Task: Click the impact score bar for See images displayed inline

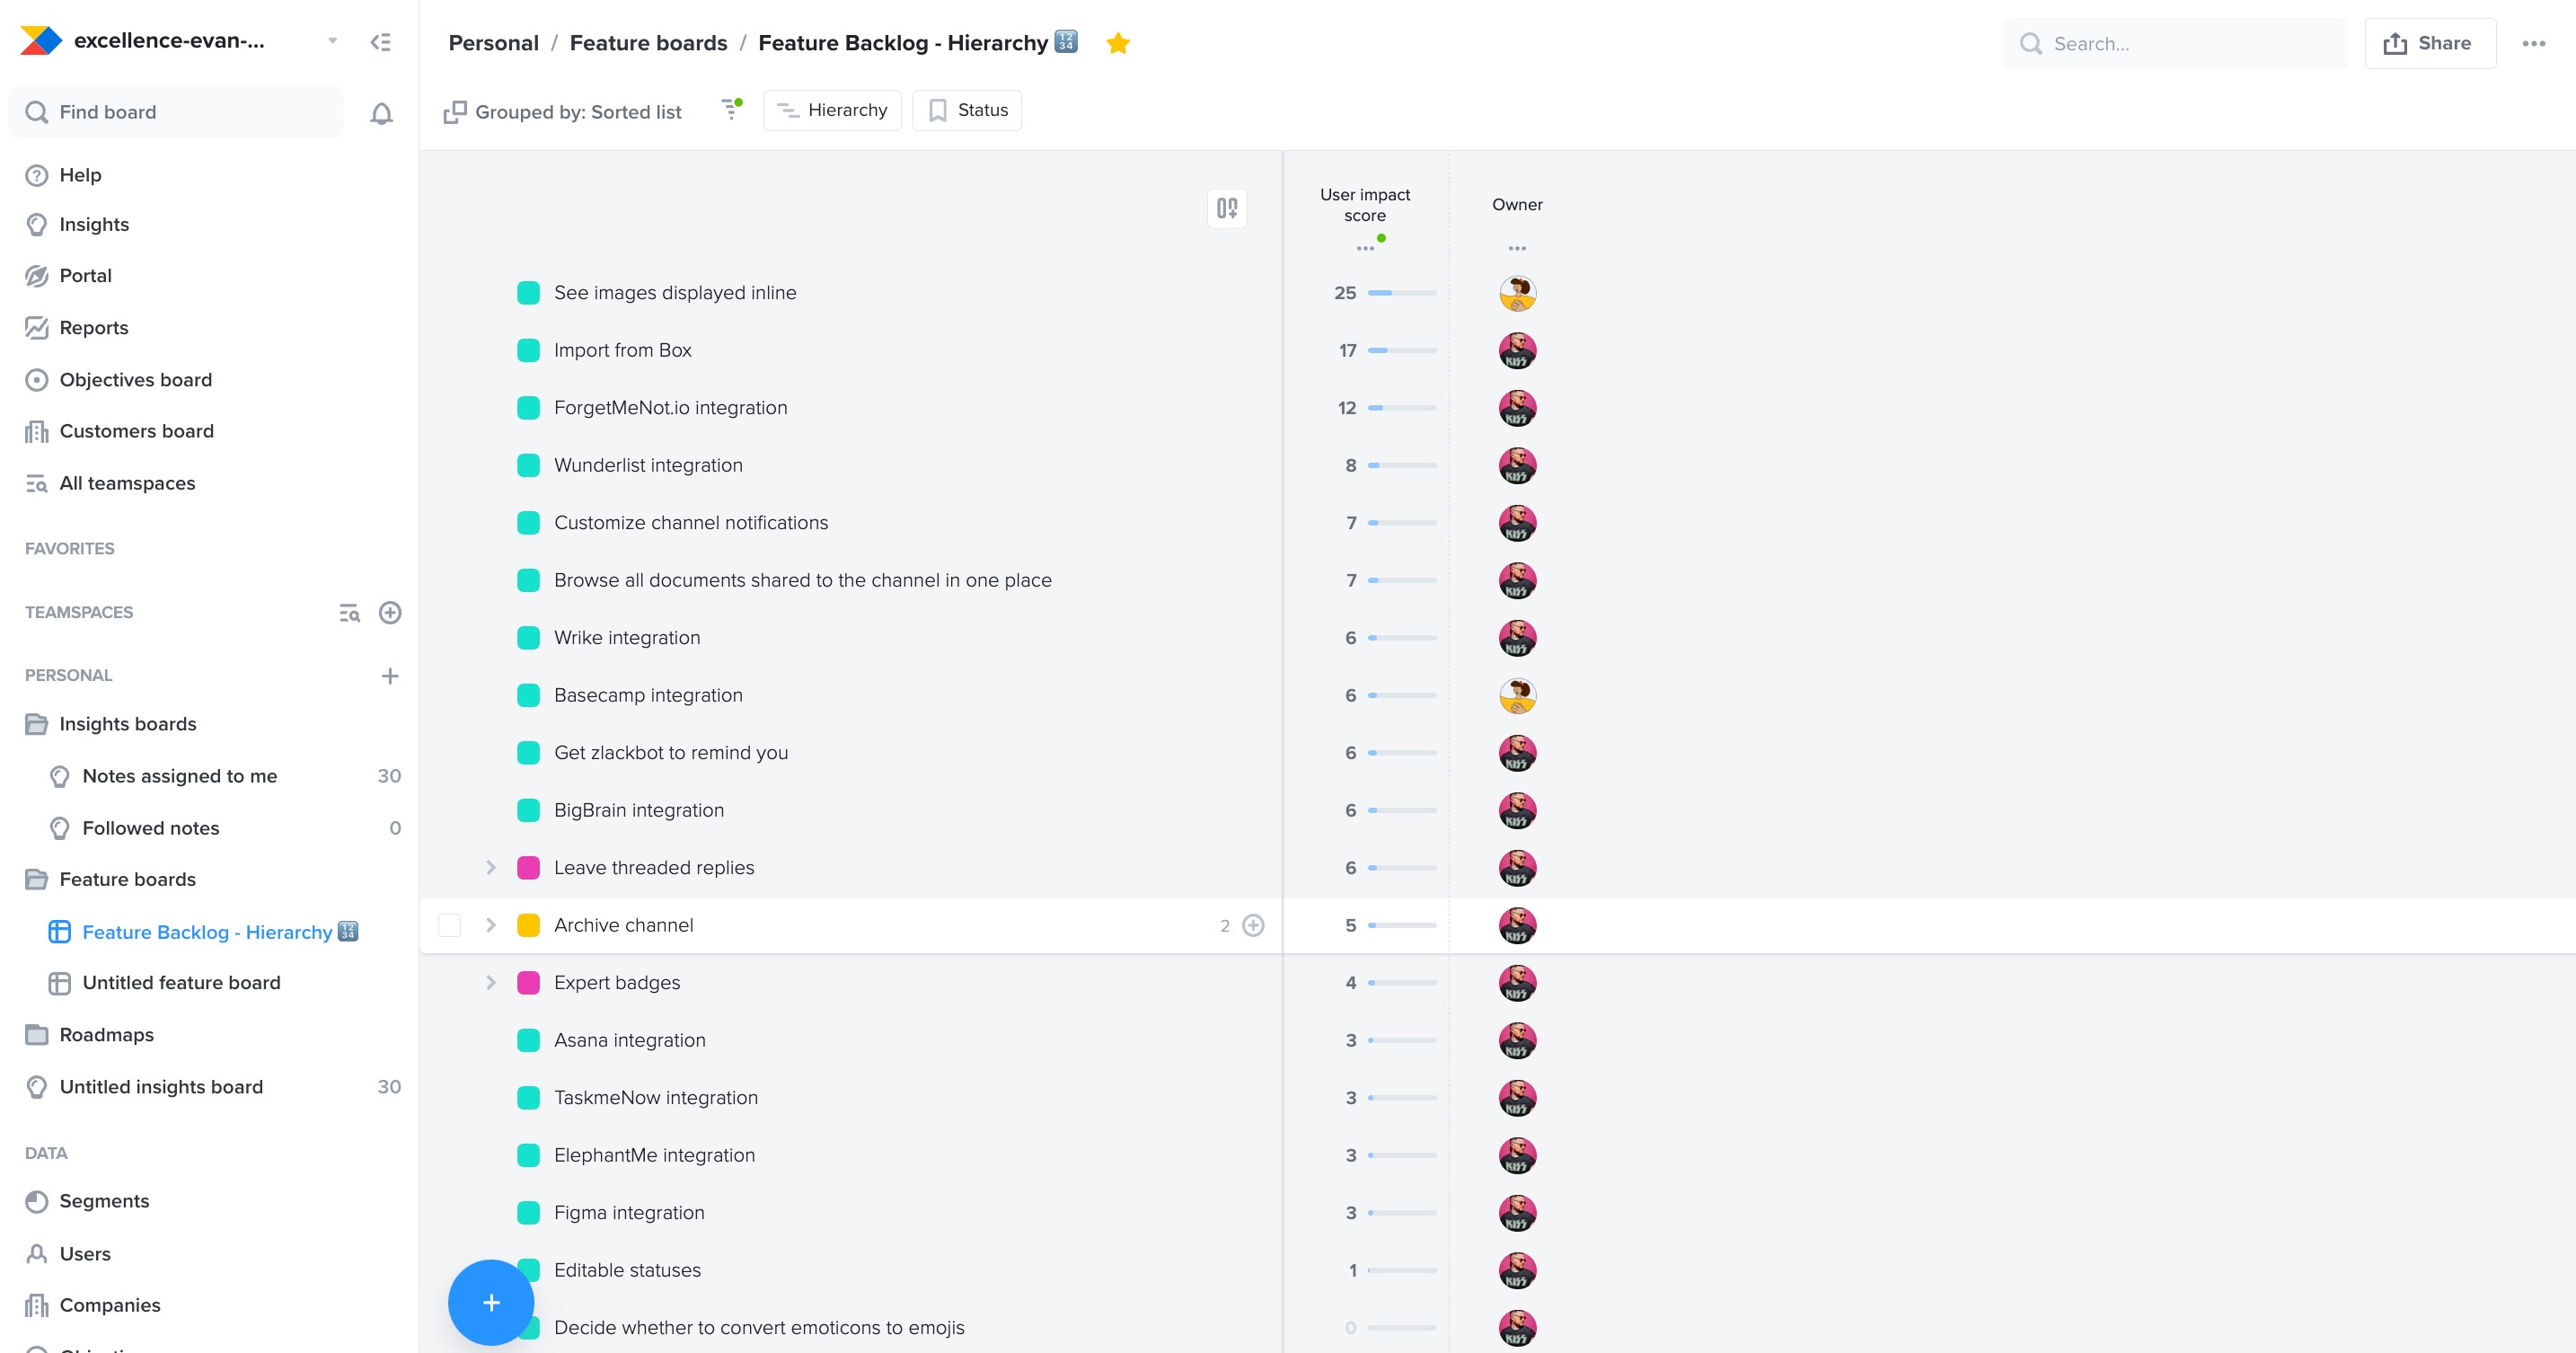Action: click(x=1402, y=293)
